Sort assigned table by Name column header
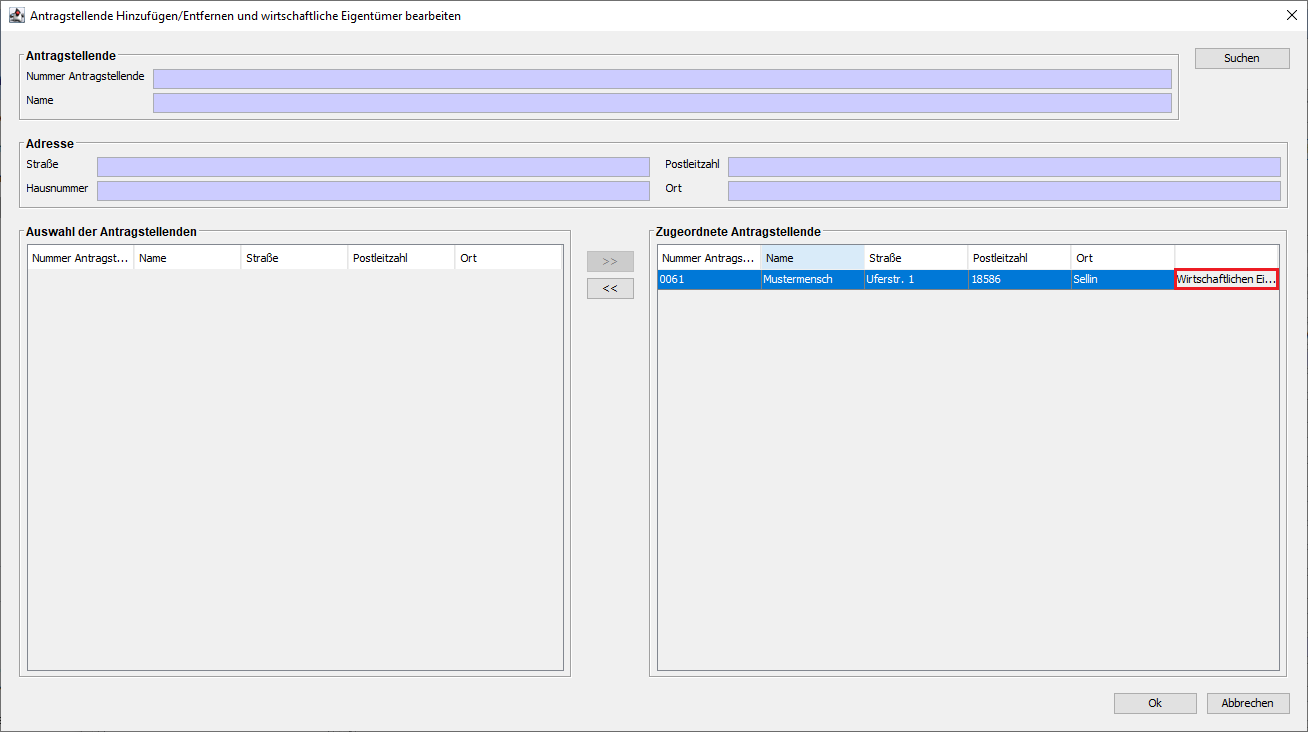The image size is (1308, 732). tap(811, 258)
